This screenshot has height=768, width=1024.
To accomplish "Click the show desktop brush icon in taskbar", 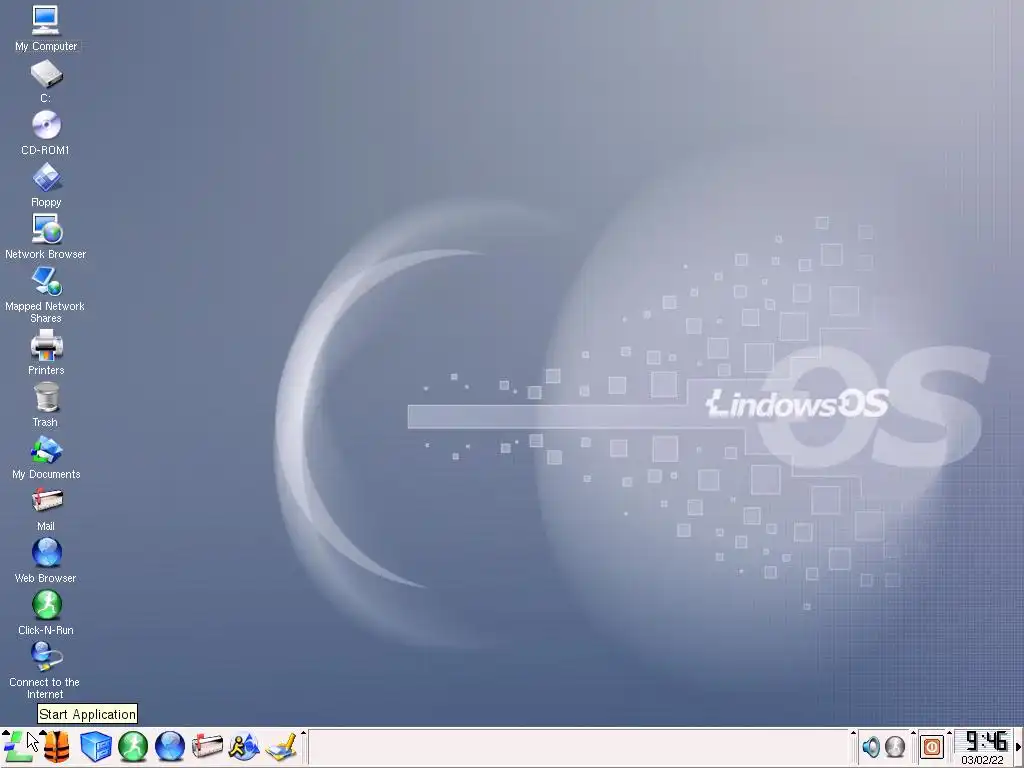I will [x=281, y=746].
